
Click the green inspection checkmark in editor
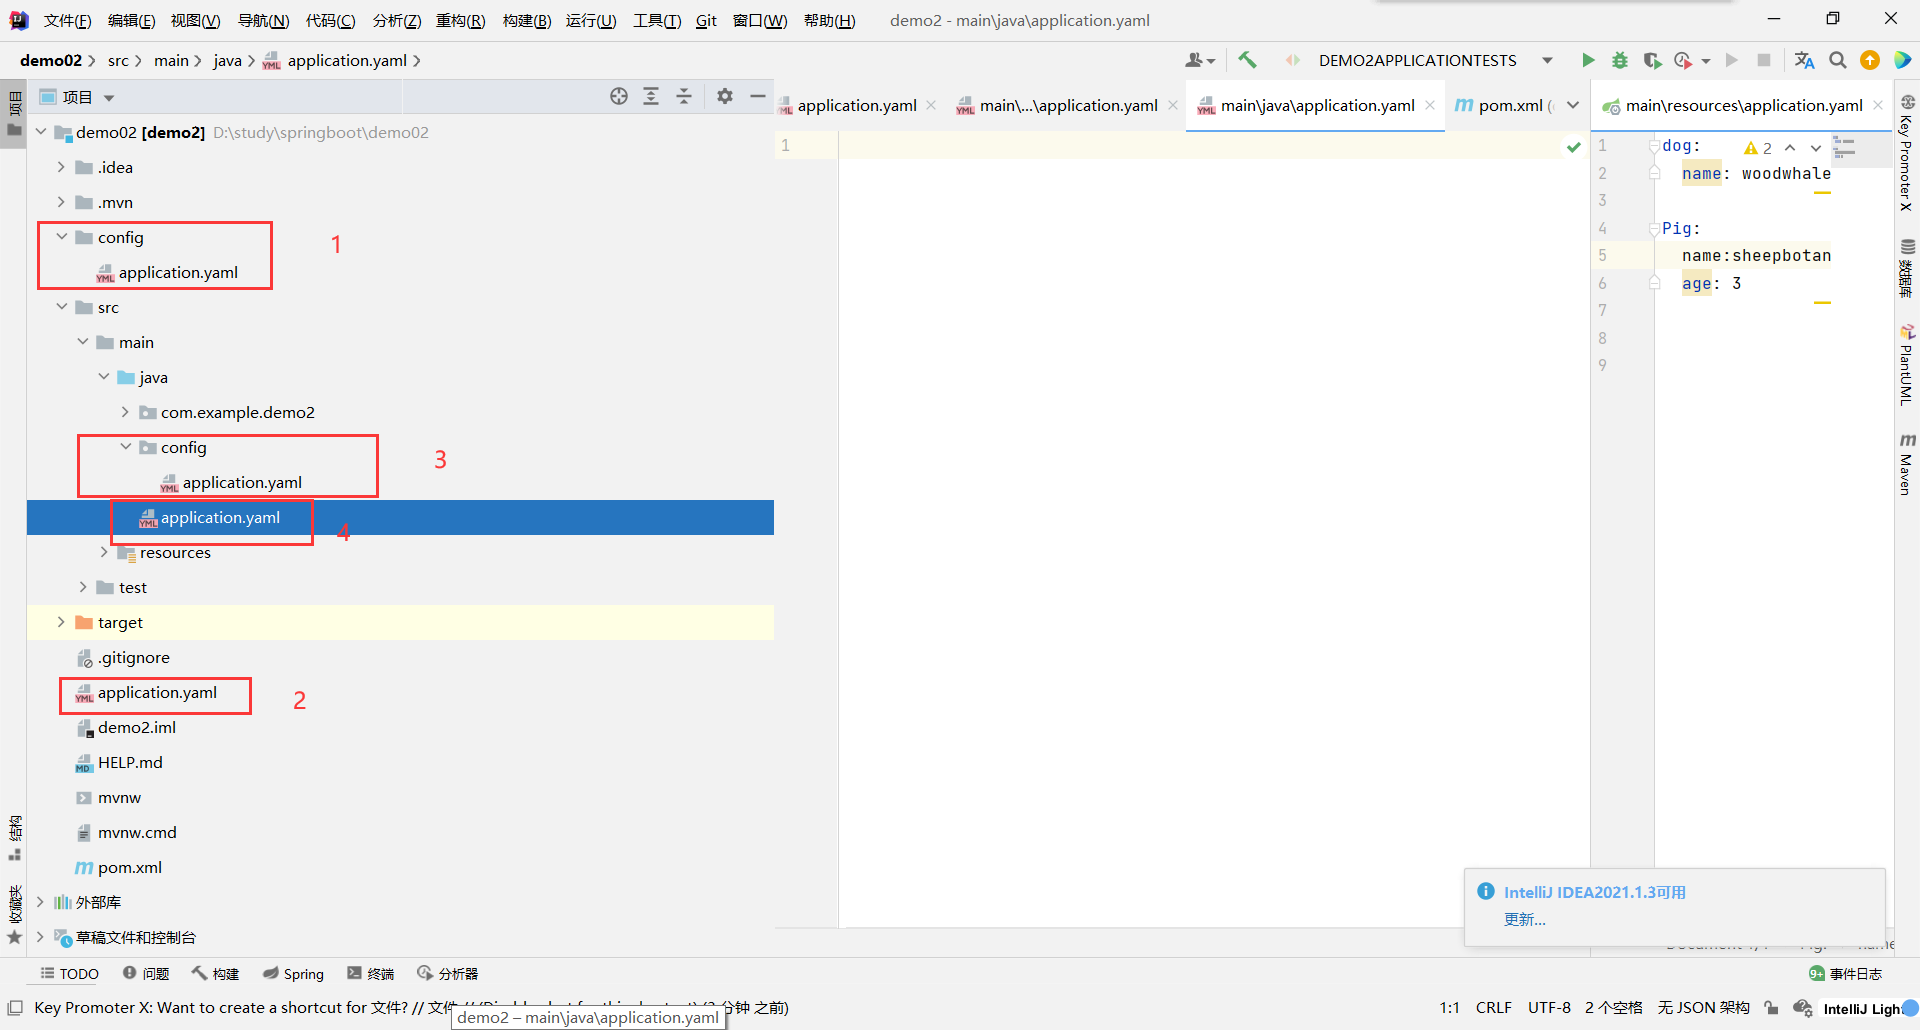point(1574,146)
